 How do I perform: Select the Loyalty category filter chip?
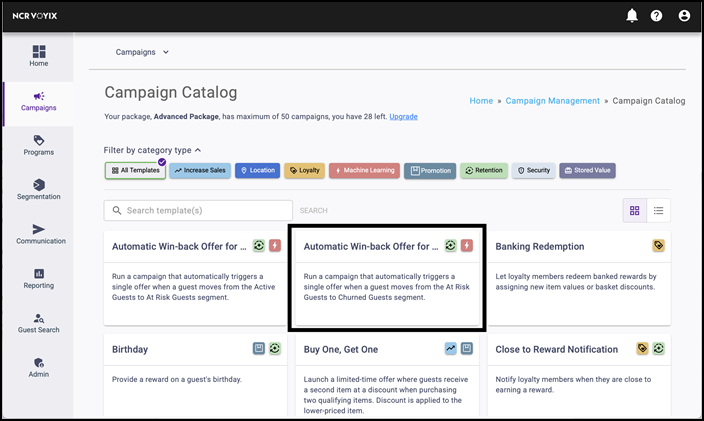coord(304,171)
